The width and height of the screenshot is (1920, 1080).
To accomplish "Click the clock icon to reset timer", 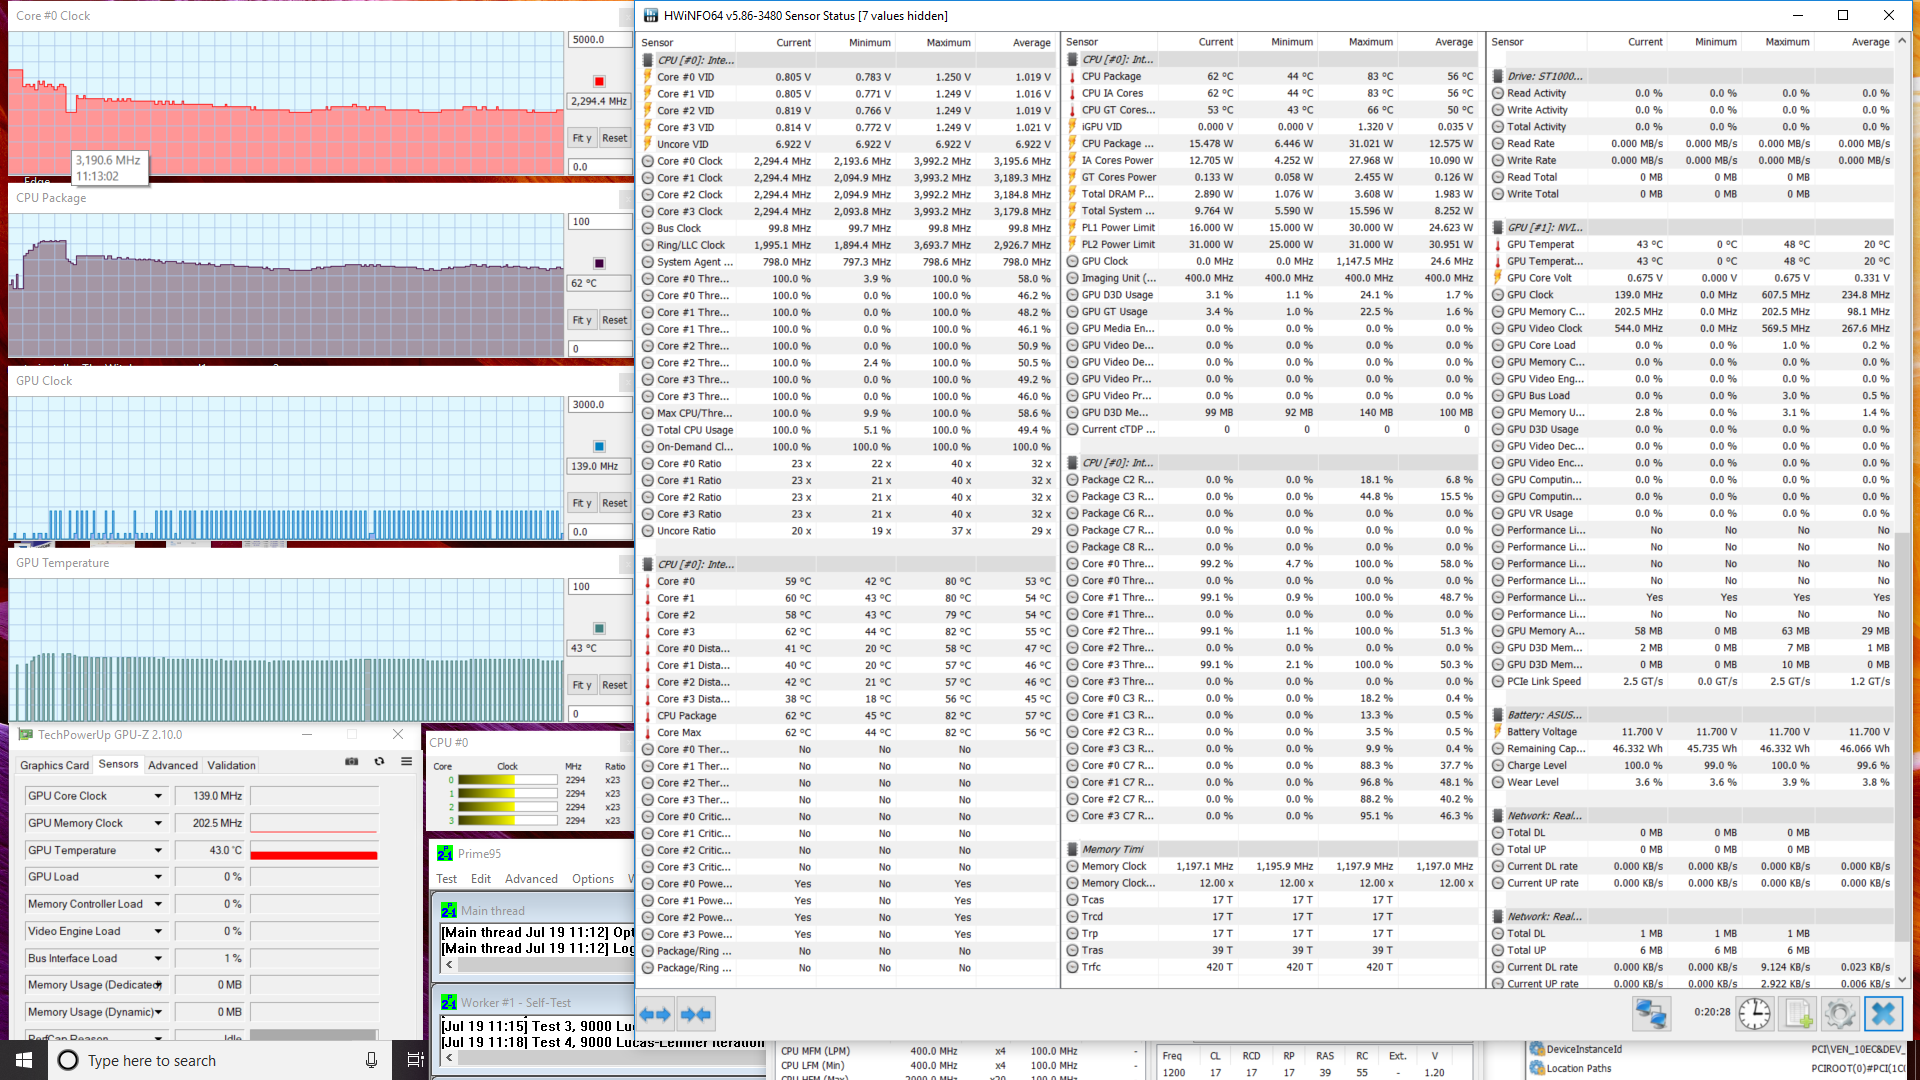I will 1754,1014.
